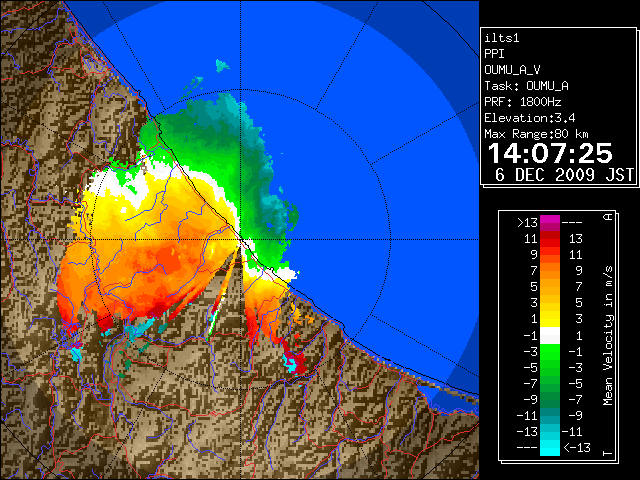The height and width of the screenshot is (480, 640).
Task: Select the 'PPI' scan type text
Action: click(494, 54)
